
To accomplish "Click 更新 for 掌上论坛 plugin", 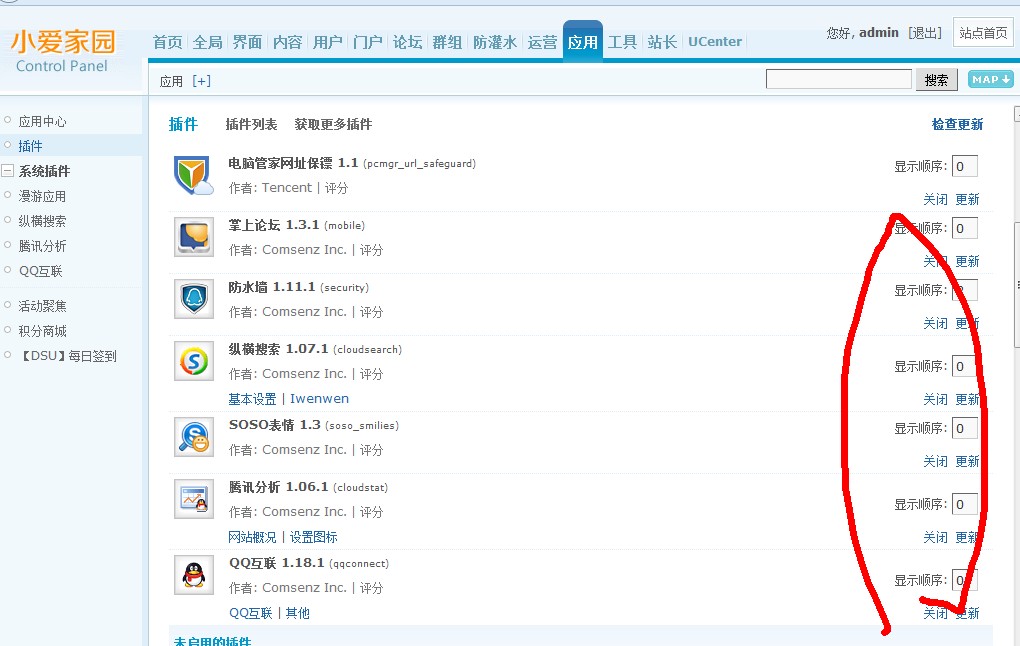I will tap(967, 261).
